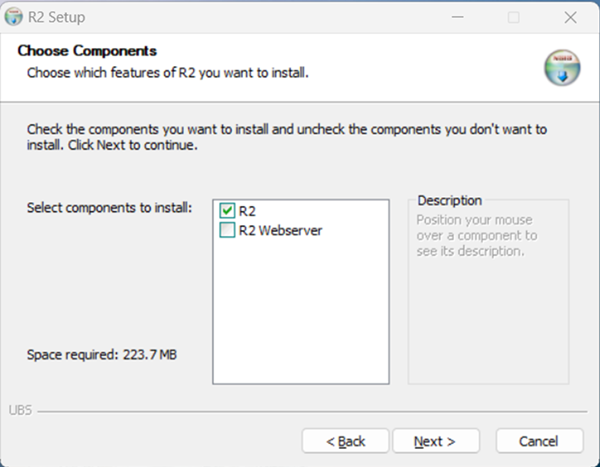600x467 pixels.
Task: Click the greyed-out maximize button
Action: pyautogui.click(x=513, y=17)
